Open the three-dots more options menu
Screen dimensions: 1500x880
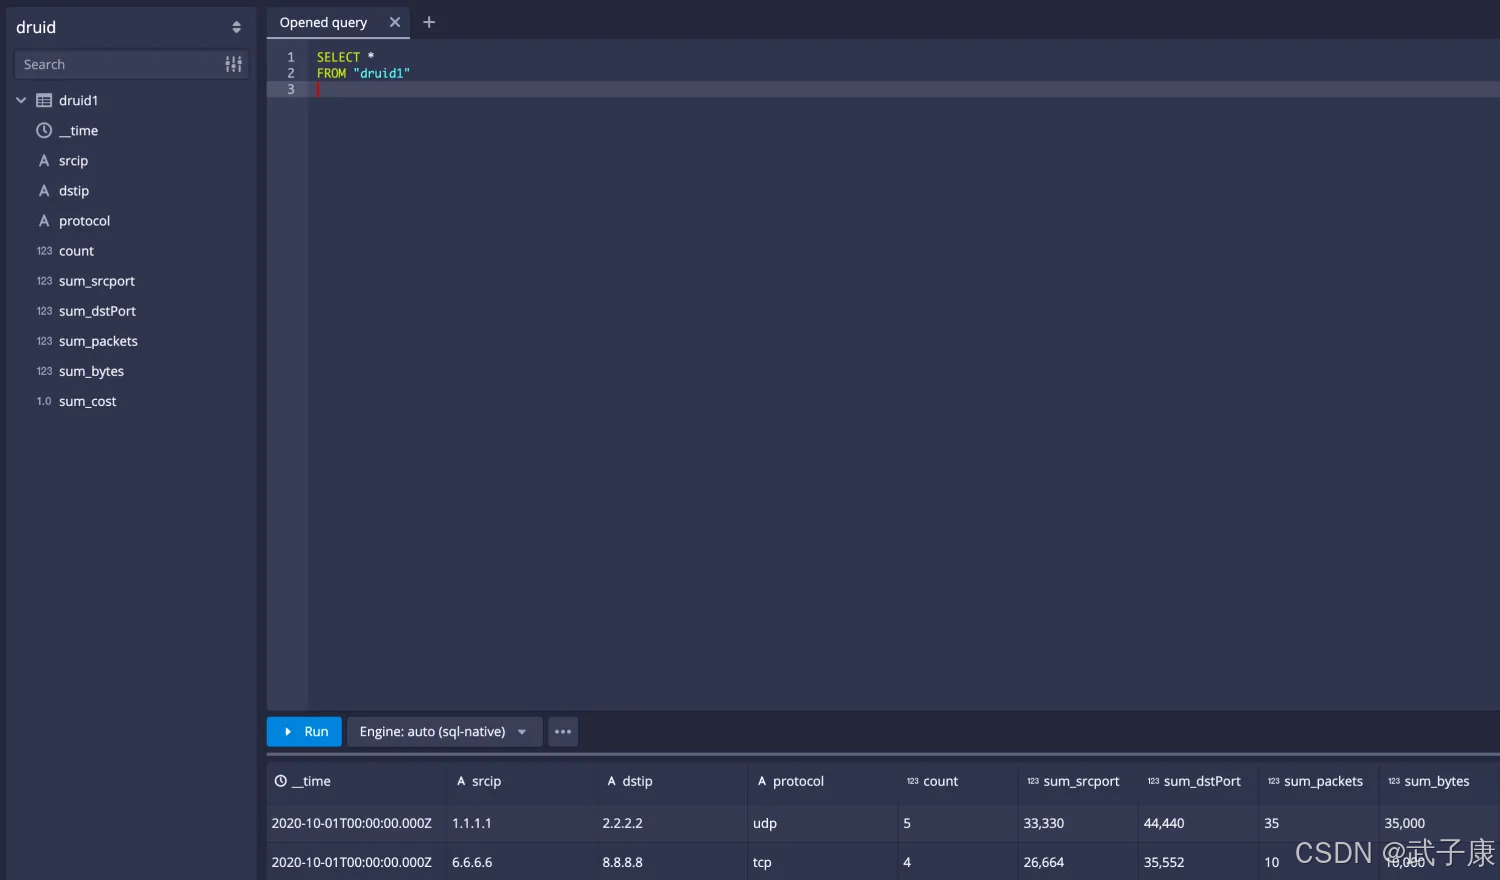[563, 732]
